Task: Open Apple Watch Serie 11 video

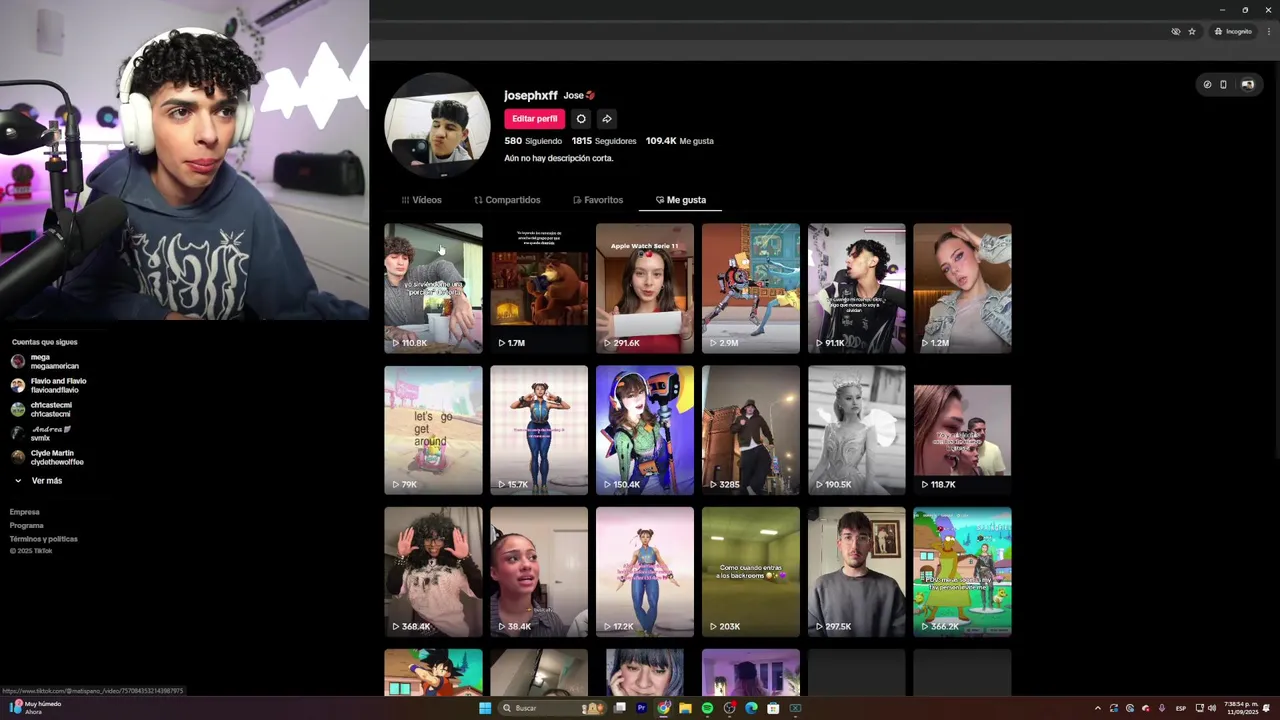Action: [x=645, y=288]
